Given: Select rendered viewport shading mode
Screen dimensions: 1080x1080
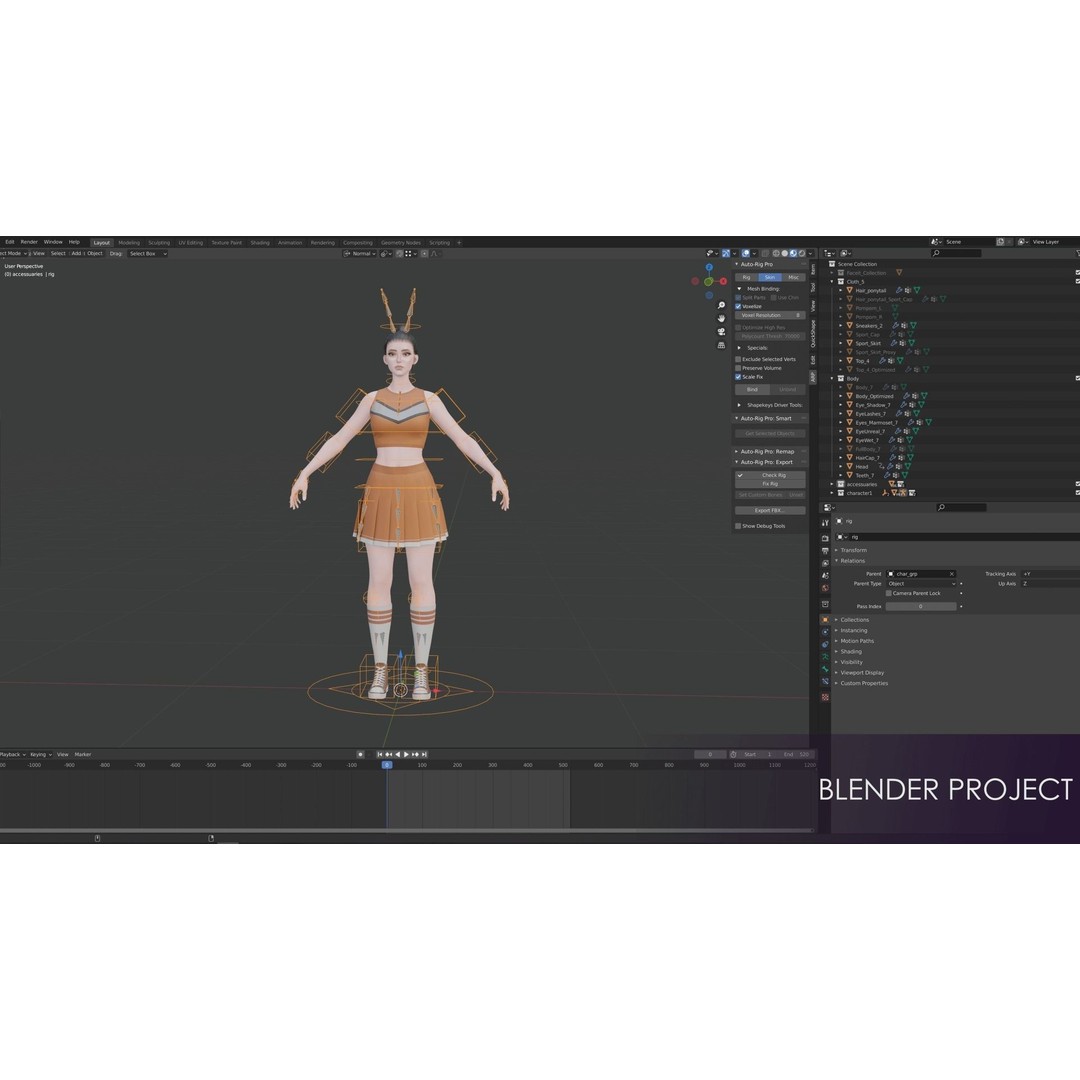Looking at the screenshot, I should [x=802, y=253].
